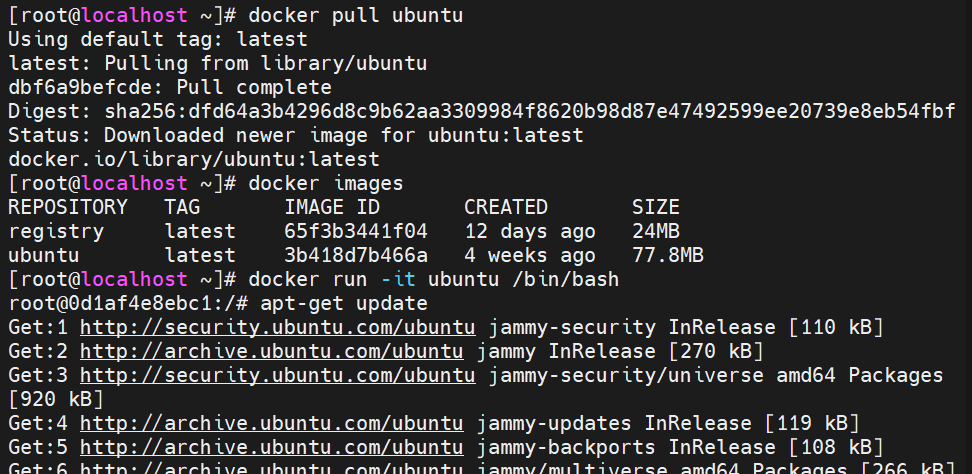Open archive.ubuntu.com link on Get:5 line
This screenshot has width=972, height=474.
(x=272, y=447)
